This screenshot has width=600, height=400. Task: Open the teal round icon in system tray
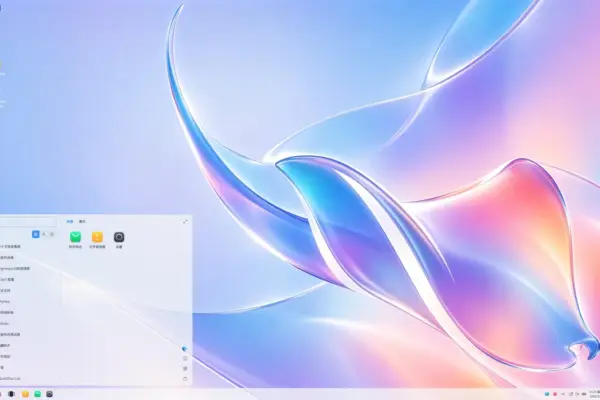(547, 394)
